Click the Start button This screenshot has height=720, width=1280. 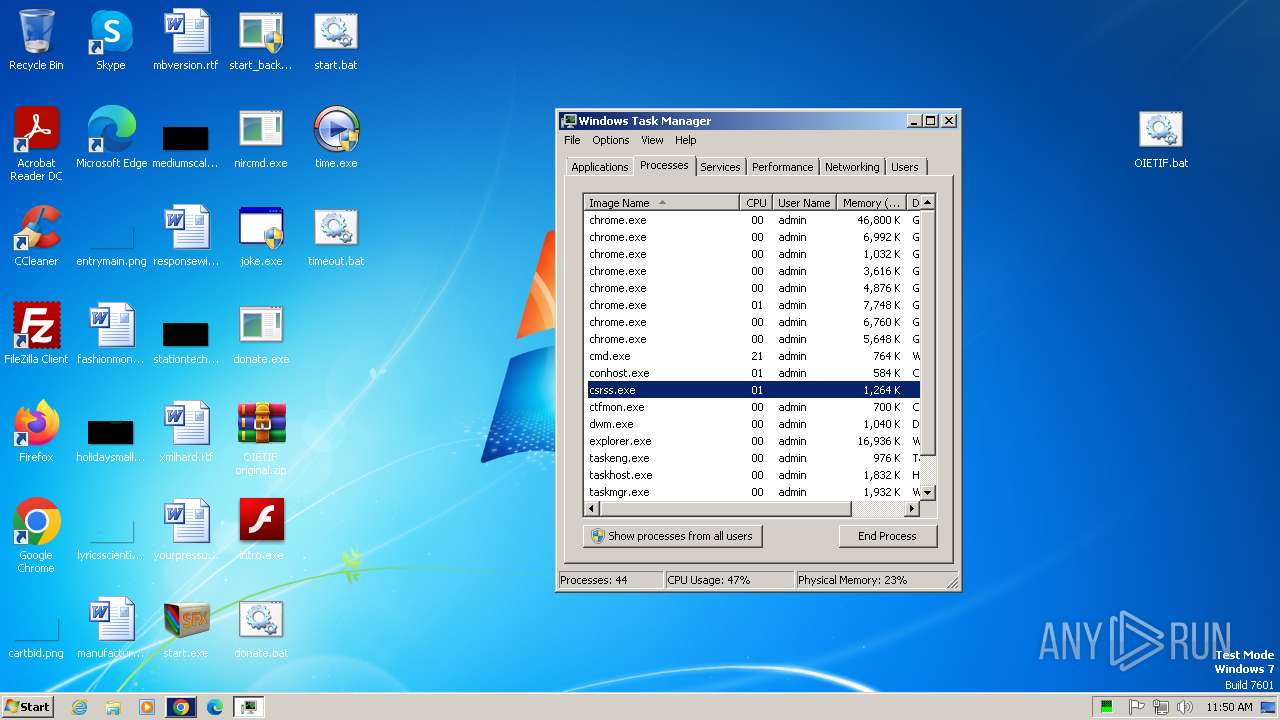pos(27,707)
